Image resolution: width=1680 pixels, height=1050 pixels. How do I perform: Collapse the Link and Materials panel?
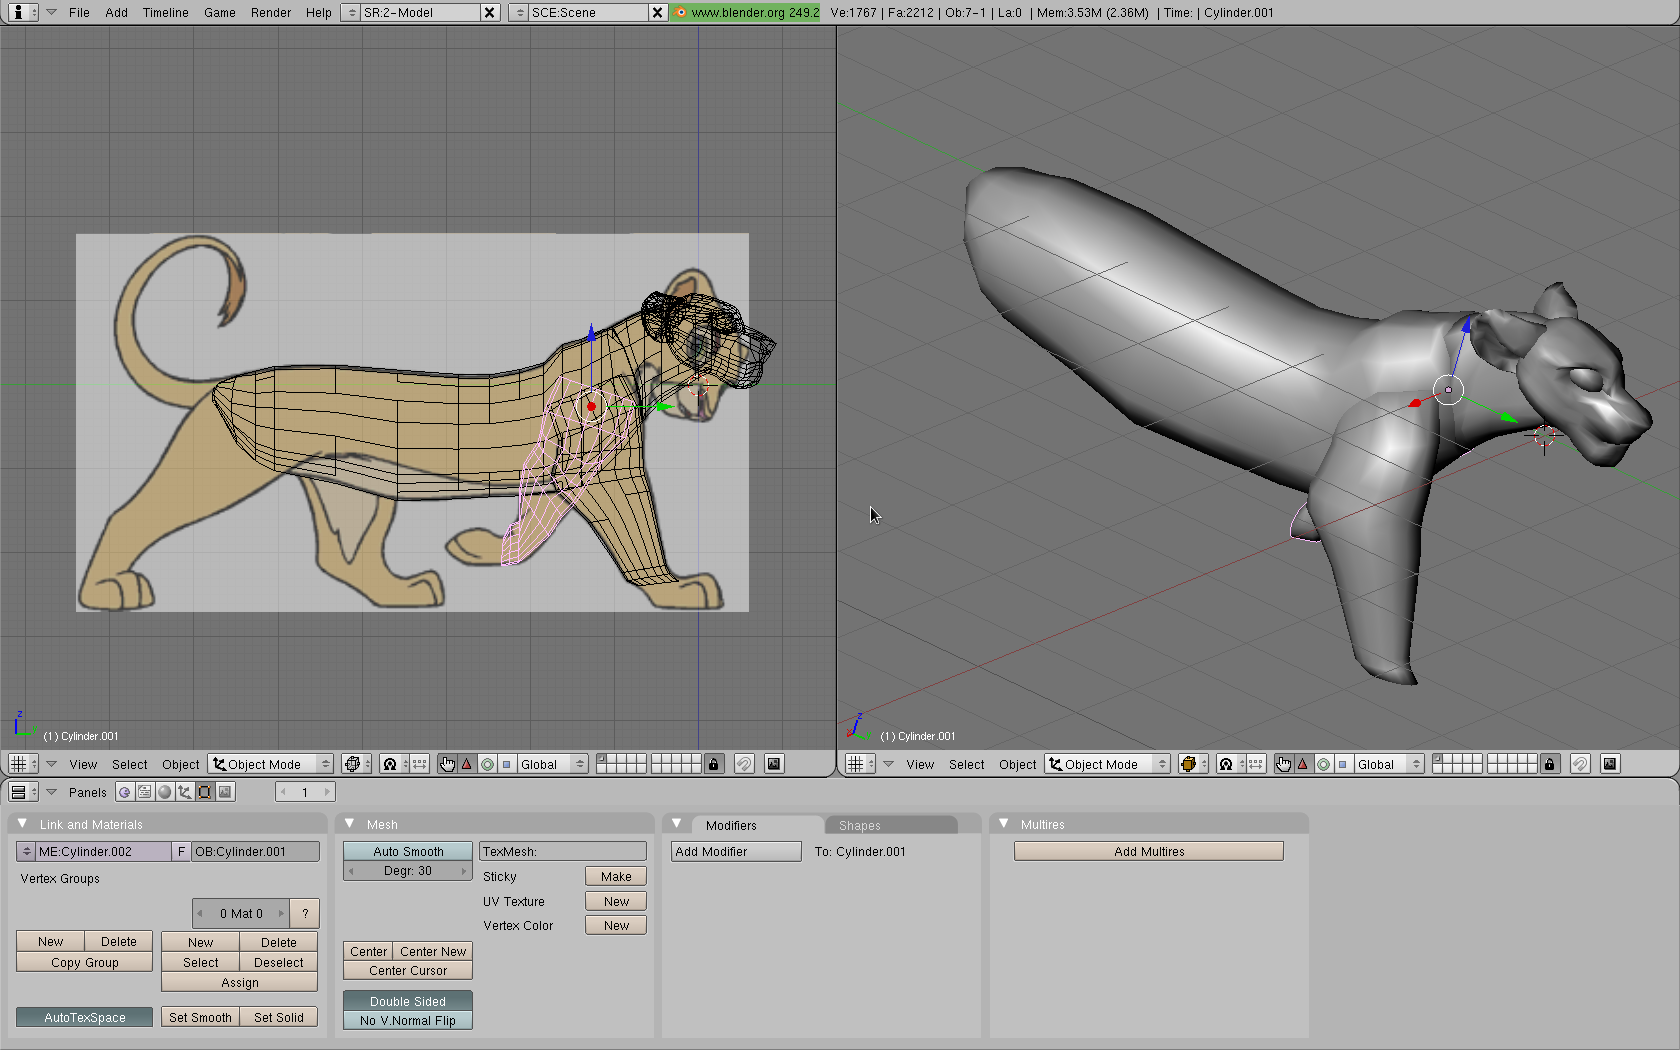tap(23, 824)
